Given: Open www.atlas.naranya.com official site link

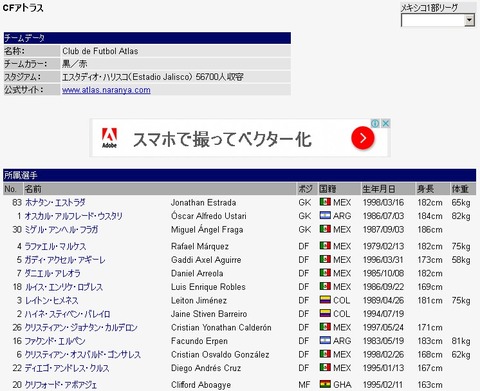Looking at the screenshot, I should (106, 90).
